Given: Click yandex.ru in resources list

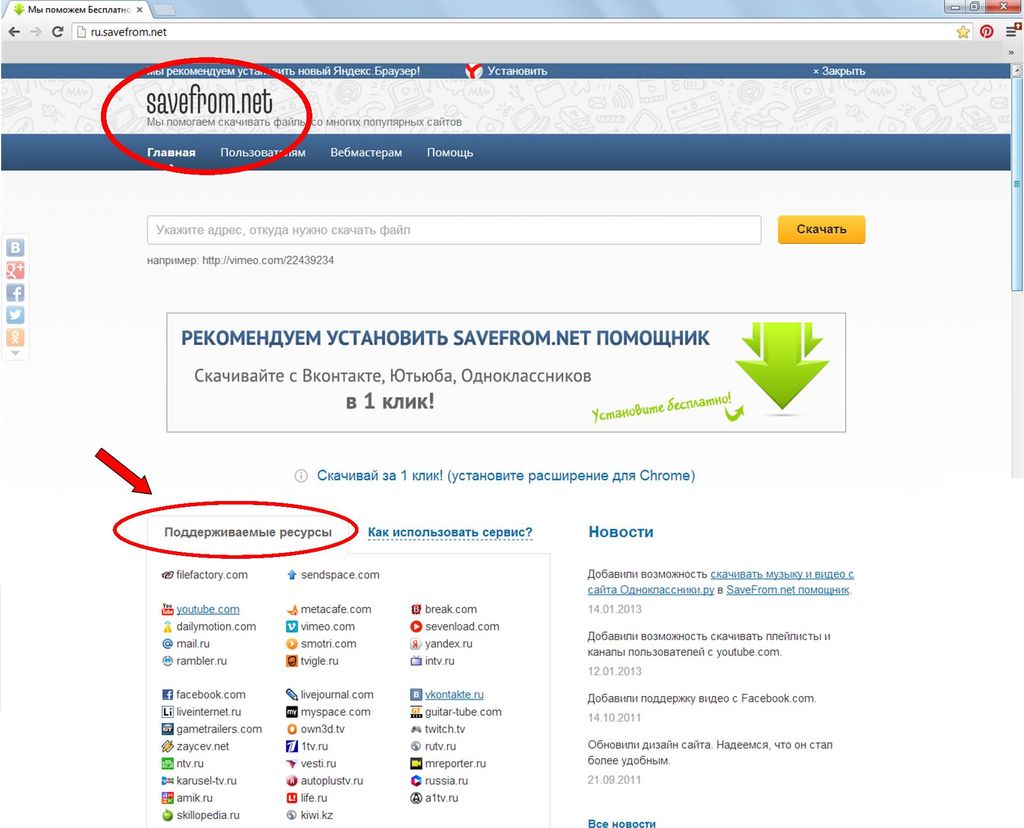Looking at the screenshot, I should click(x=449, y=644).
